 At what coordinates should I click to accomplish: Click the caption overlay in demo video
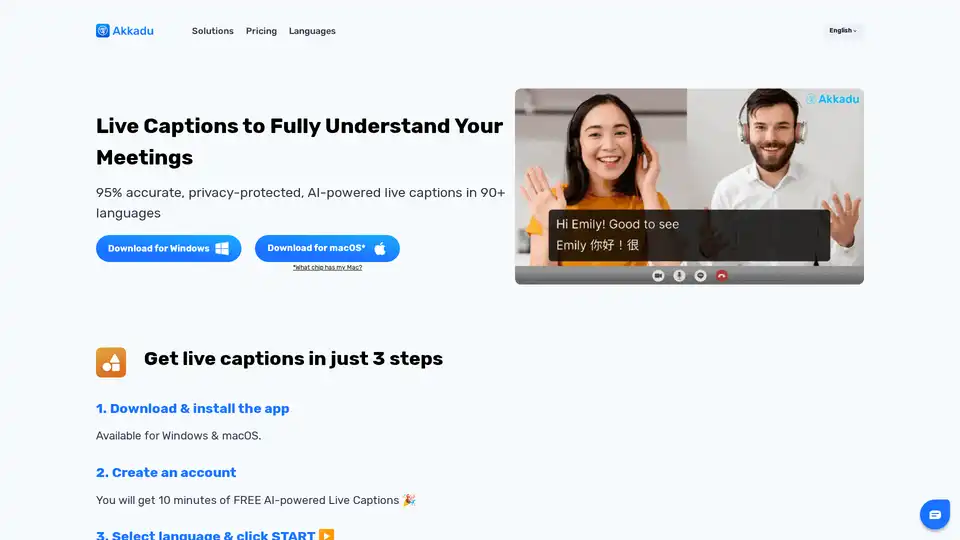pos(689,235)
